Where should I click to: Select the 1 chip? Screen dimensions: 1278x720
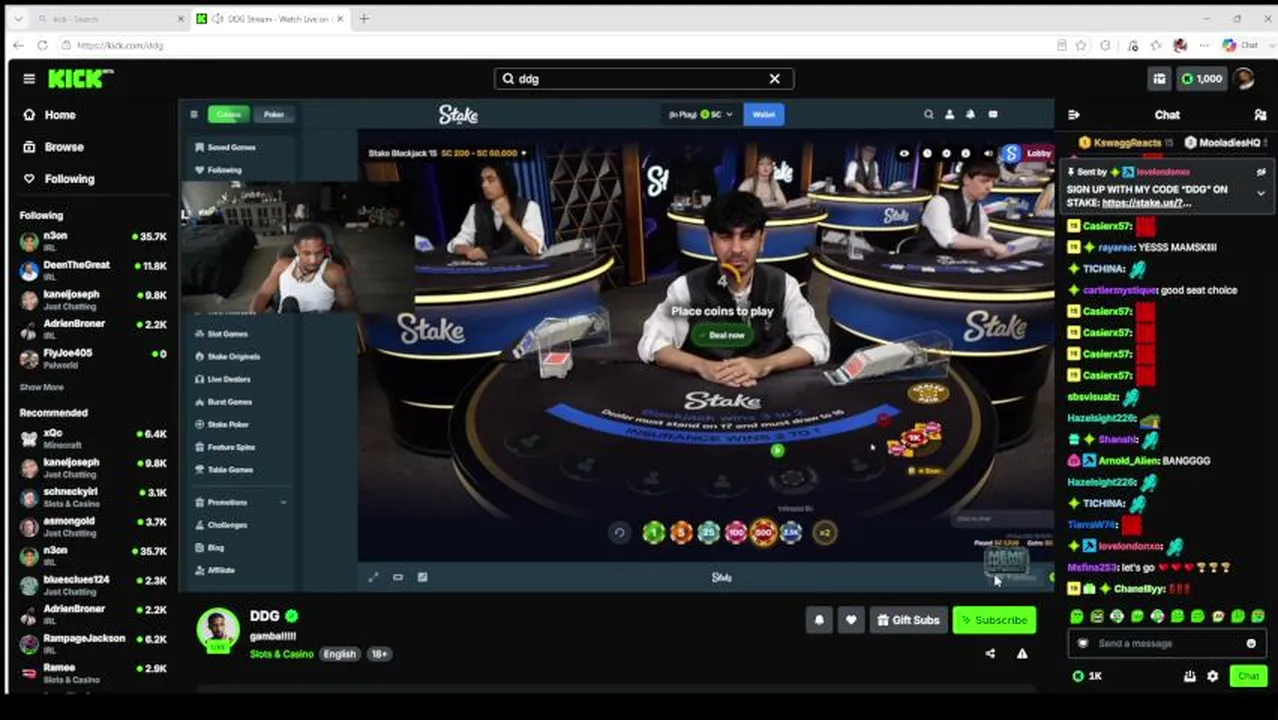pos(653,533)
